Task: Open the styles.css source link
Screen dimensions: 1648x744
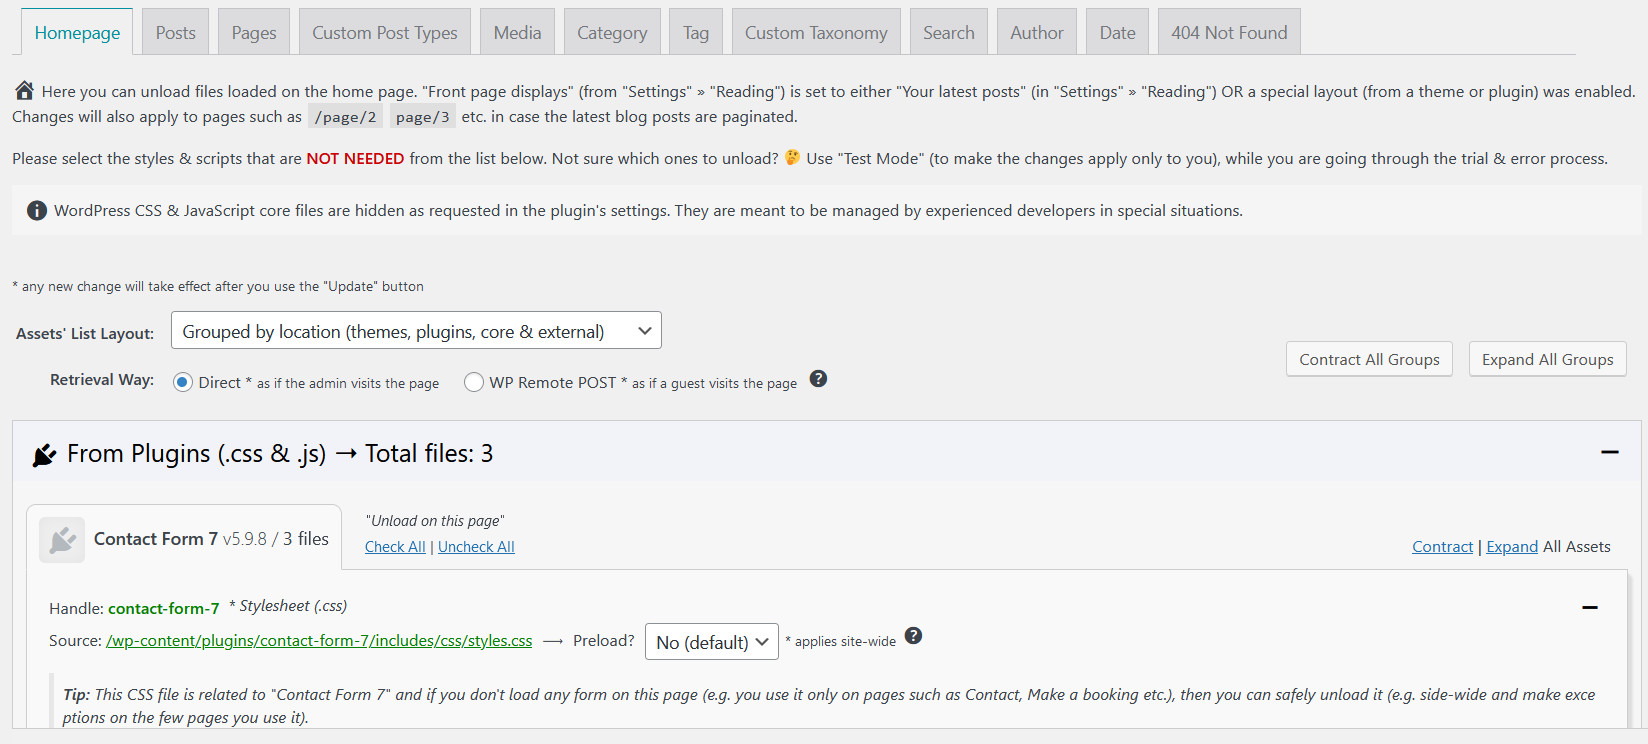Action: tap(319, 640)
